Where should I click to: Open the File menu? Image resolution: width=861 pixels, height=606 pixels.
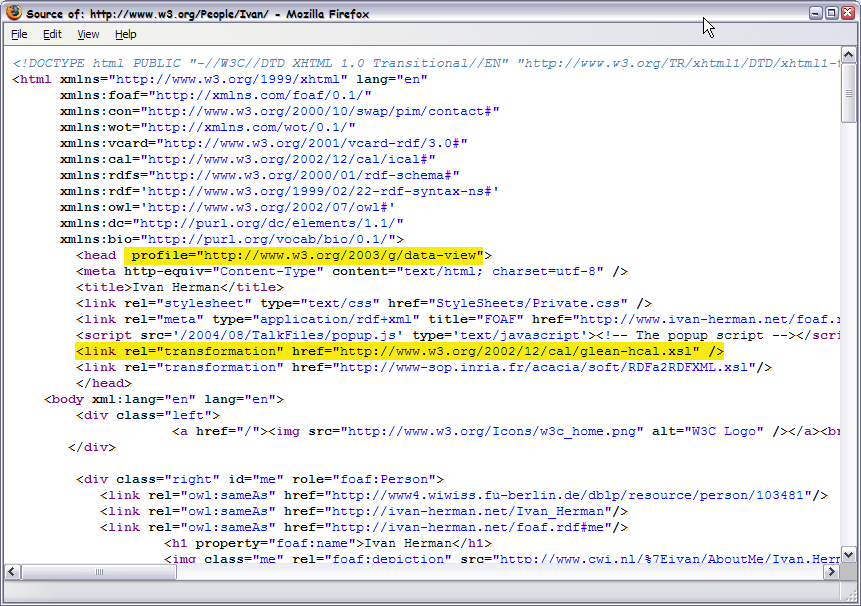click(19, 33)
